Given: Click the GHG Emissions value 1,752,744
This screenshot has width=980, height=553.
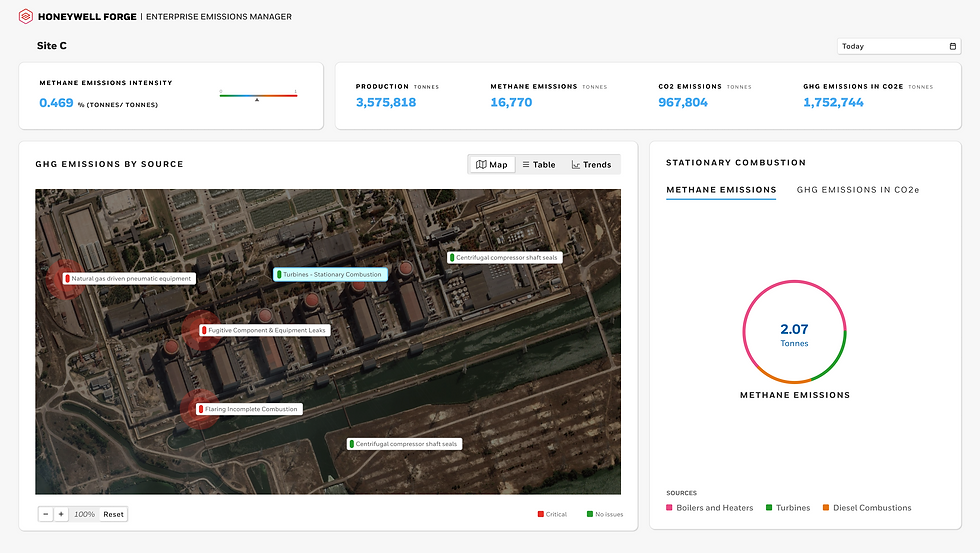Looking at the screenshot, I should pos(833,102).
